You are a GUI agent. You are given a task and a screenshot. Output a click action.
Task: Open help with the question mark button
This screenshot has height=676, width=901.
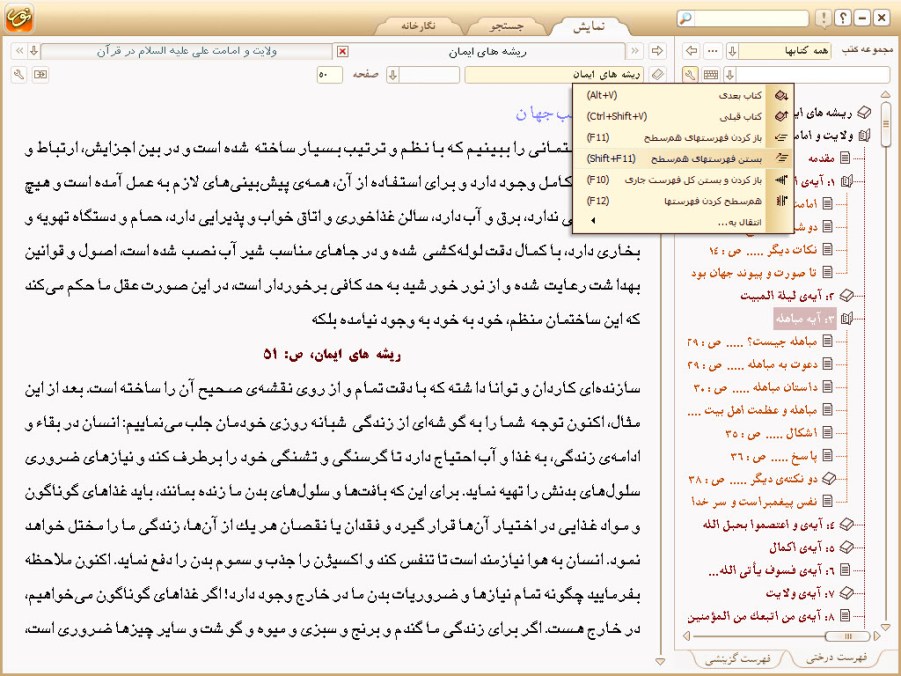[842, 18]
